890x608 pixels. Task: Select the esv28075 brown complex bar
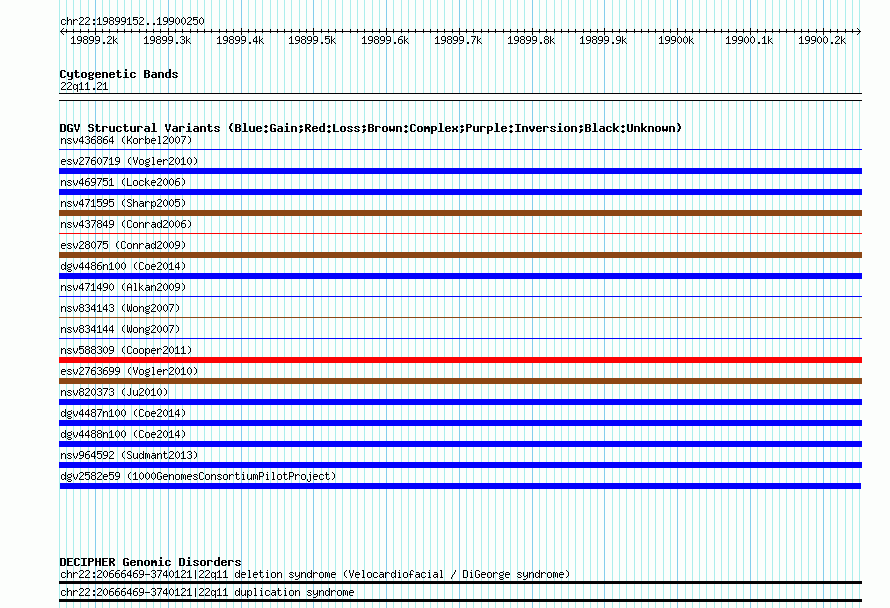click(x=460, y=255)
